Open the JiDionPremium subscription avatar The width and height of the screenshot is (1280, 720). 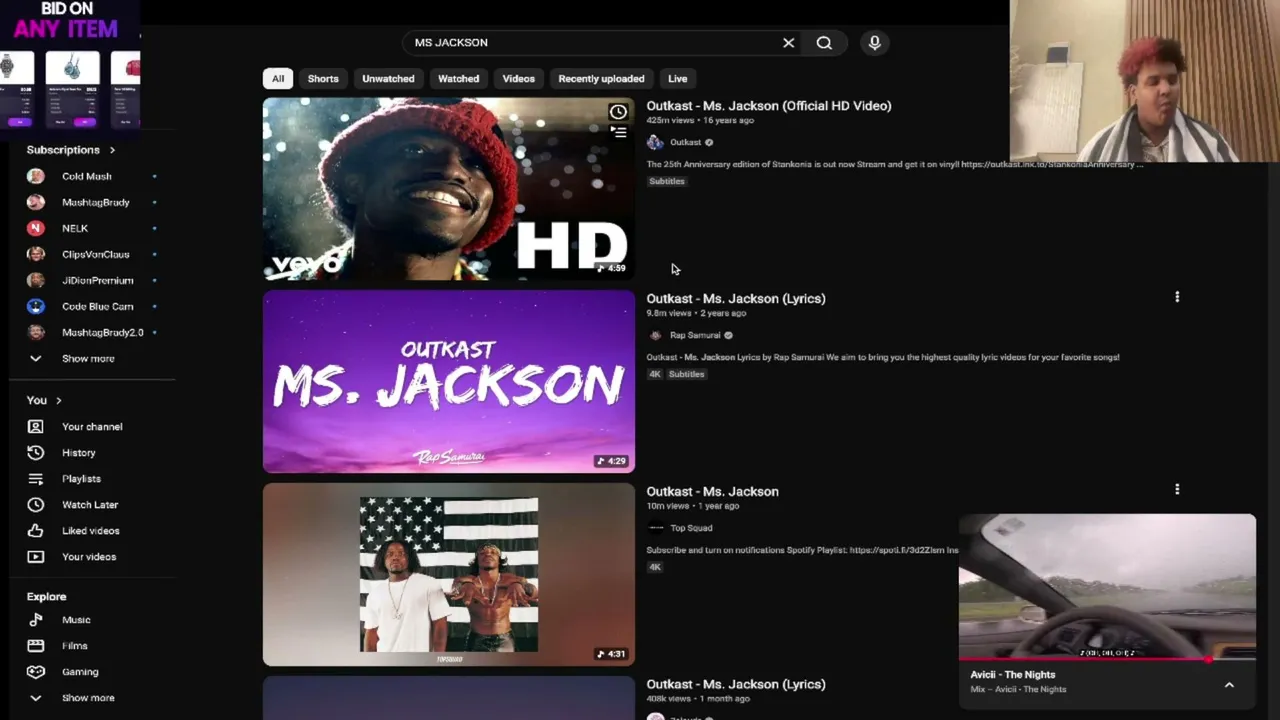[x=36, y=280]
